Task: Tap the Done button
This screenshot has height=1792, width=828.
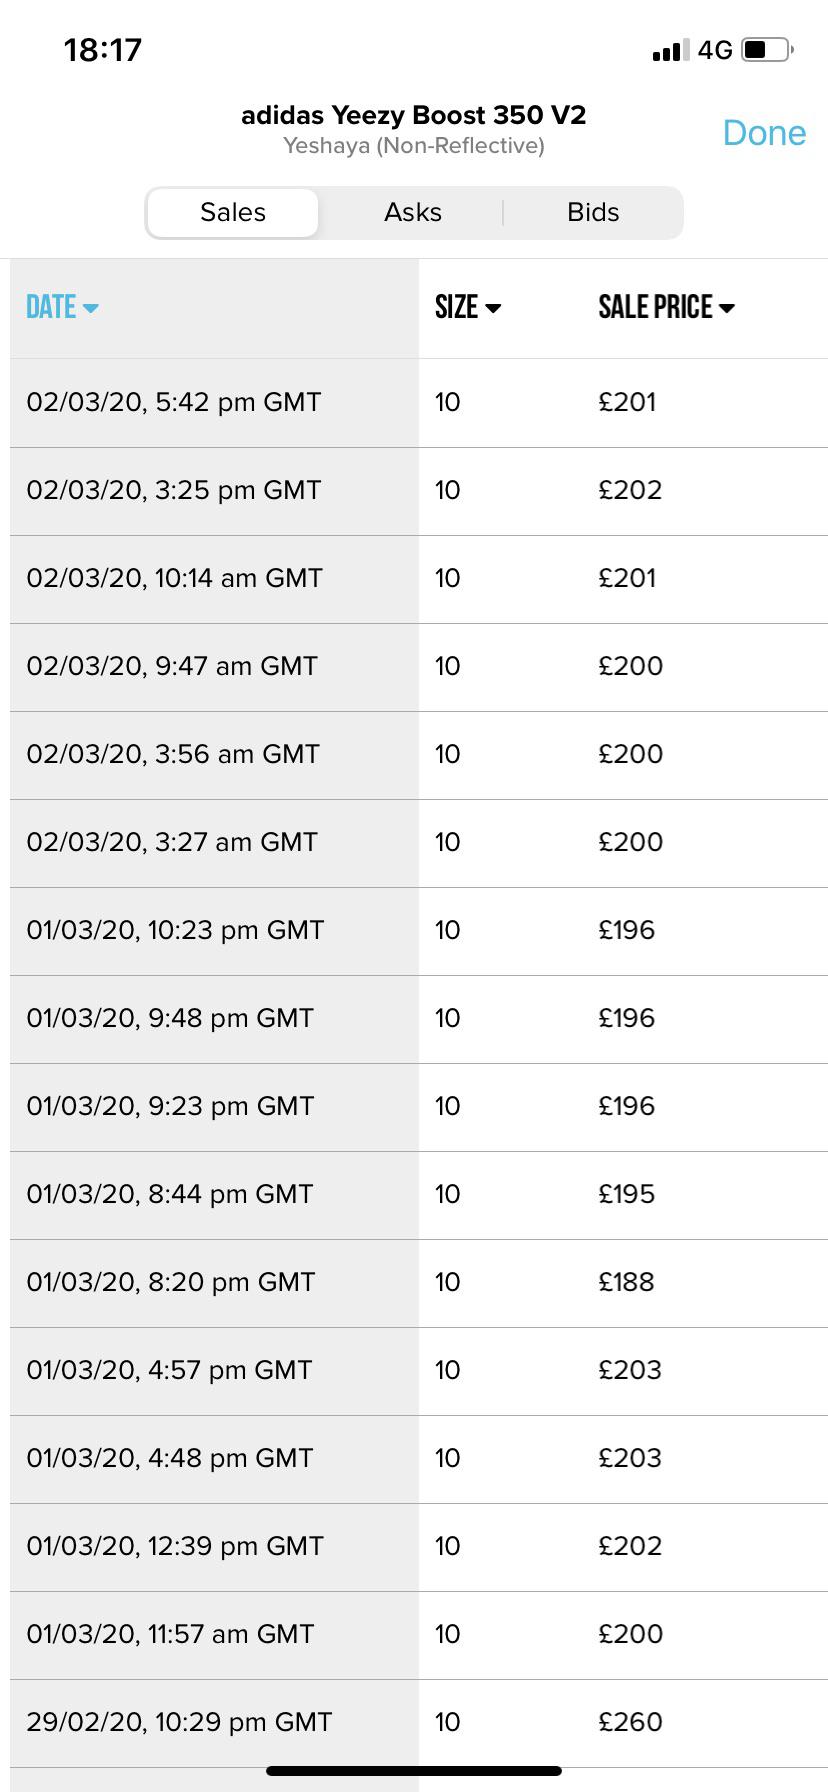Action: (x=764, y=133)
